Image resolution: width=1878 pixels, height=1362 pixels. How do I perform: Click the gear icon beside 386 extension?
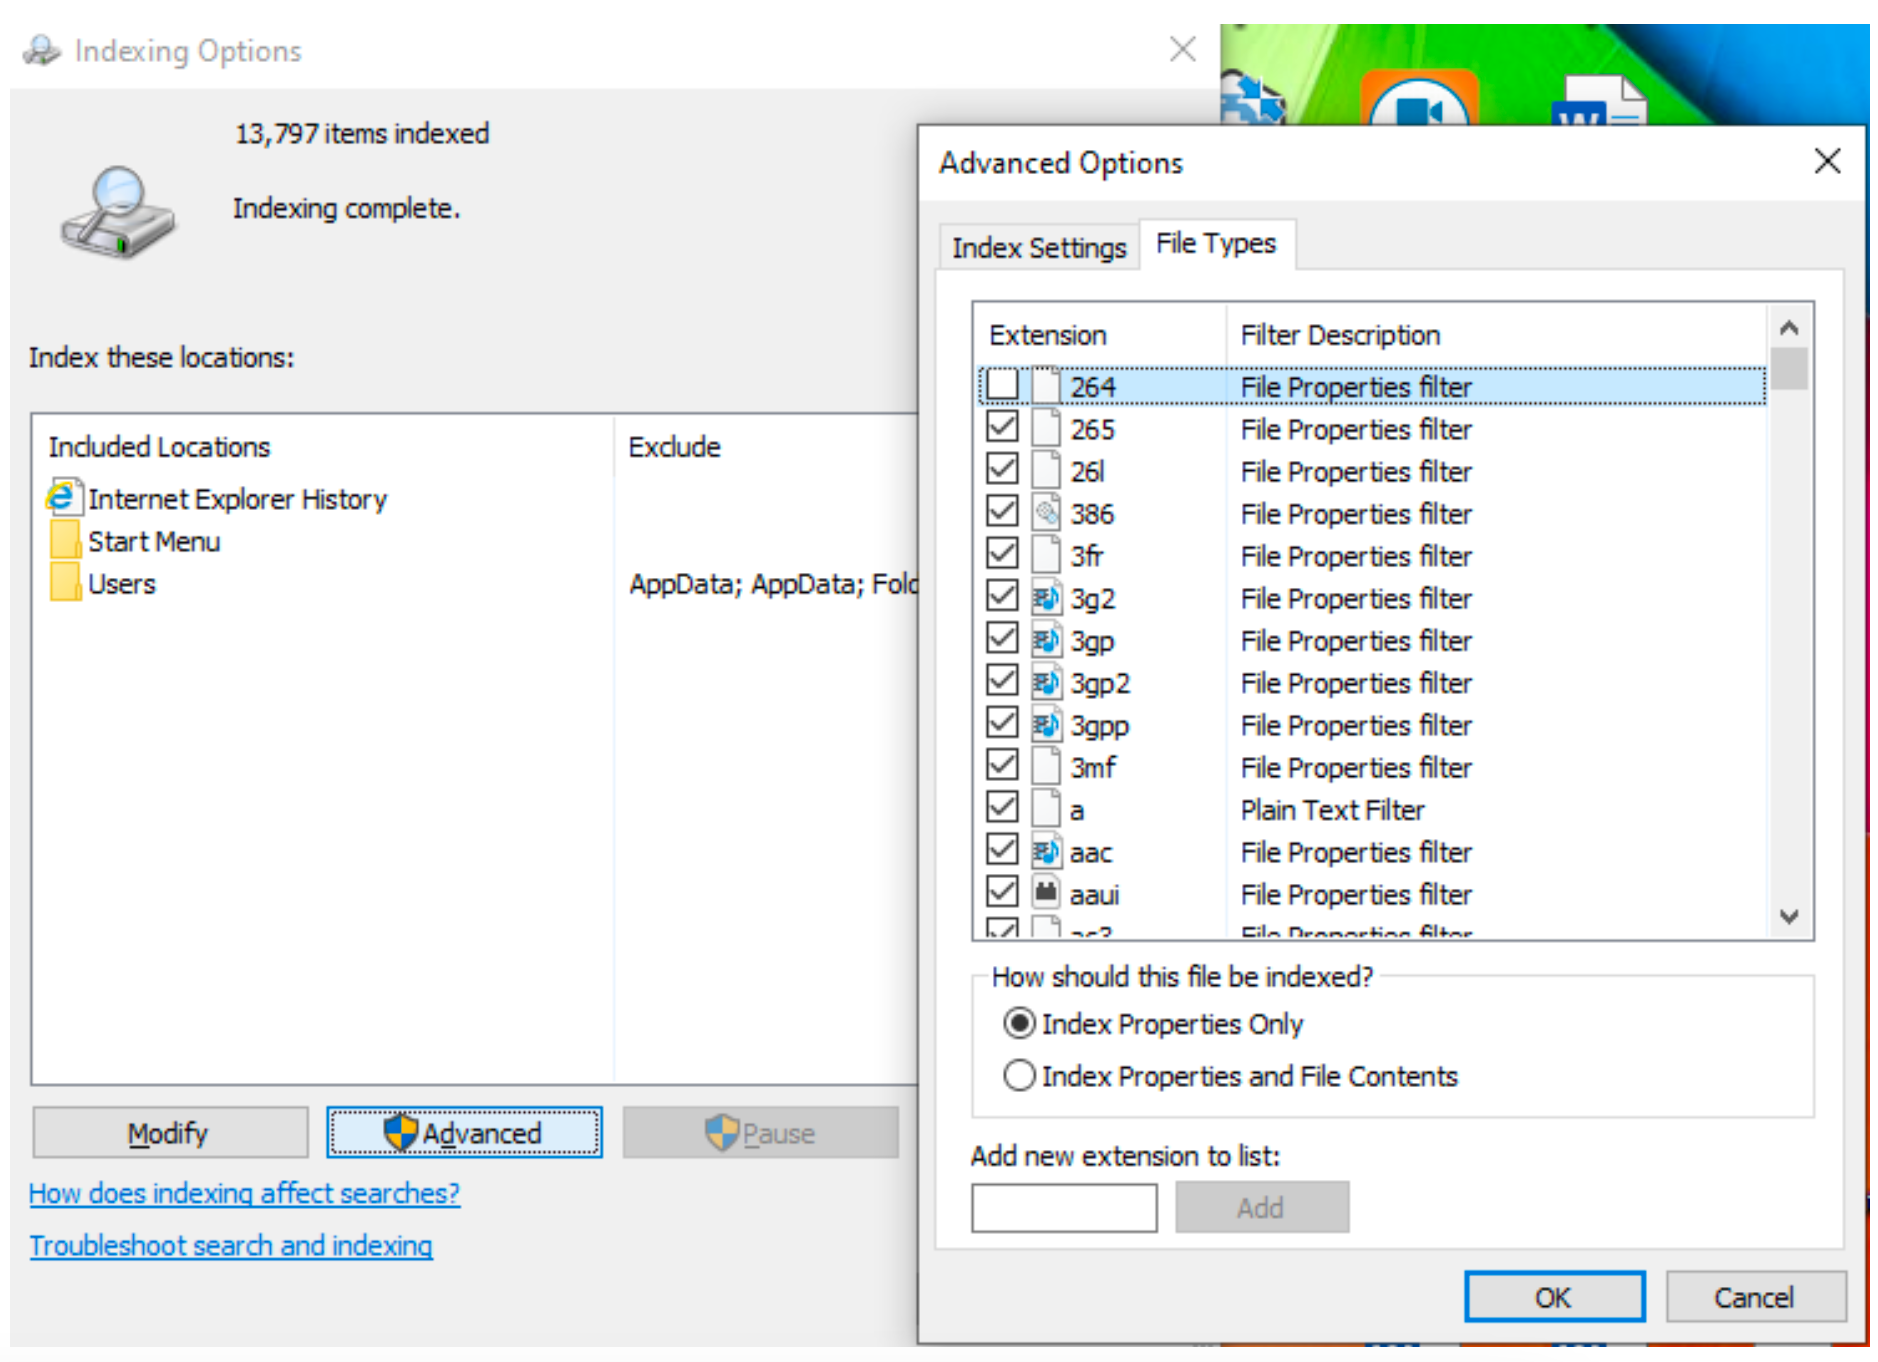(x=1047, y=513)
